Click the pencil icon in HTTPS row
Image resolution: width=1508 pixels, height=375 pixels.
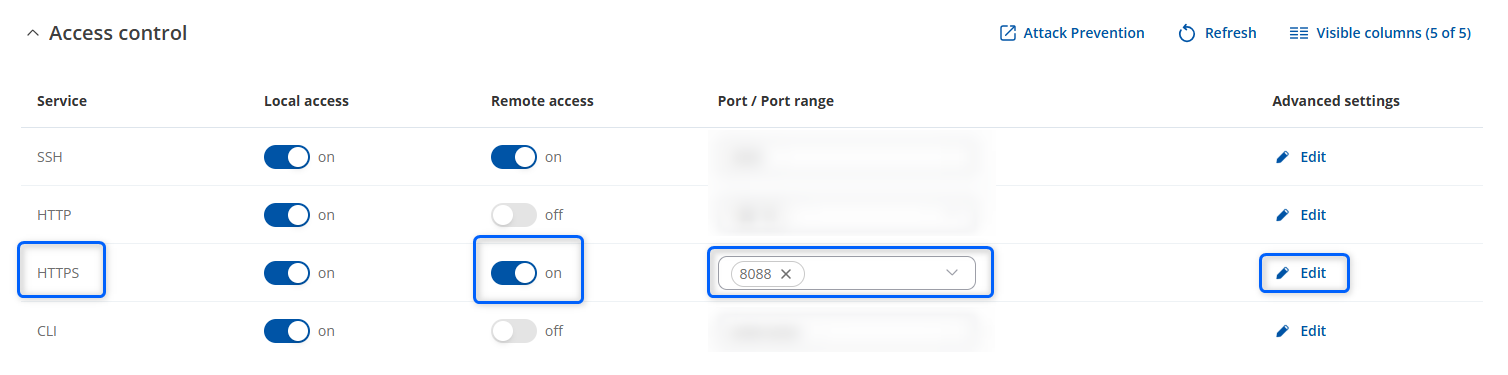click(1283, 273)
